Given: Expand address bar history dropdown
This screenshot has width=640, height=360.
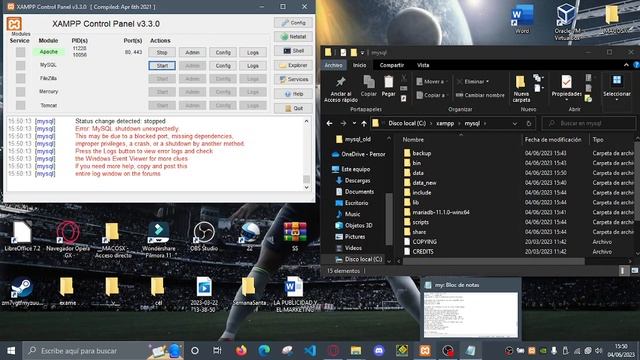Looking at the screenshot, I should pos(515,123).
